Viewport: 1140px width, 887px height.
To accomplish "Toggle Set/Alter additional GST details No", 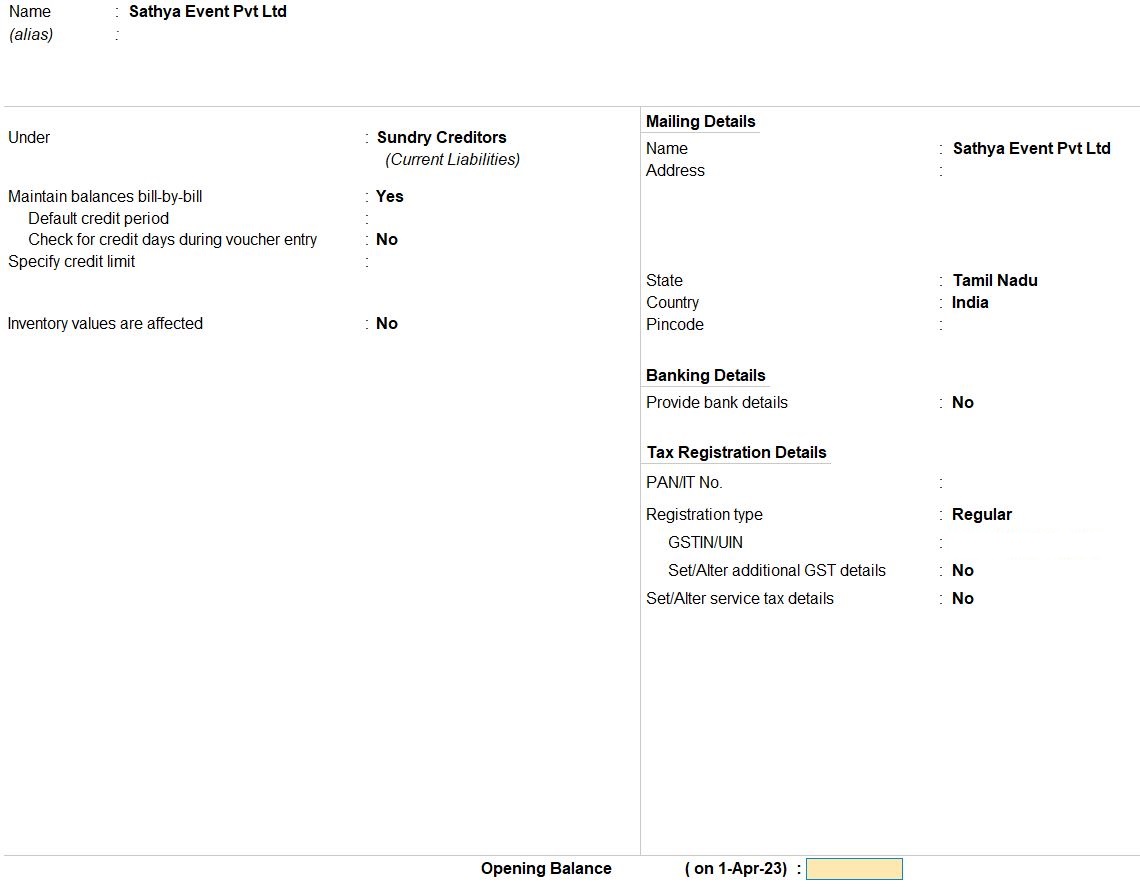I will click(963, 571).
